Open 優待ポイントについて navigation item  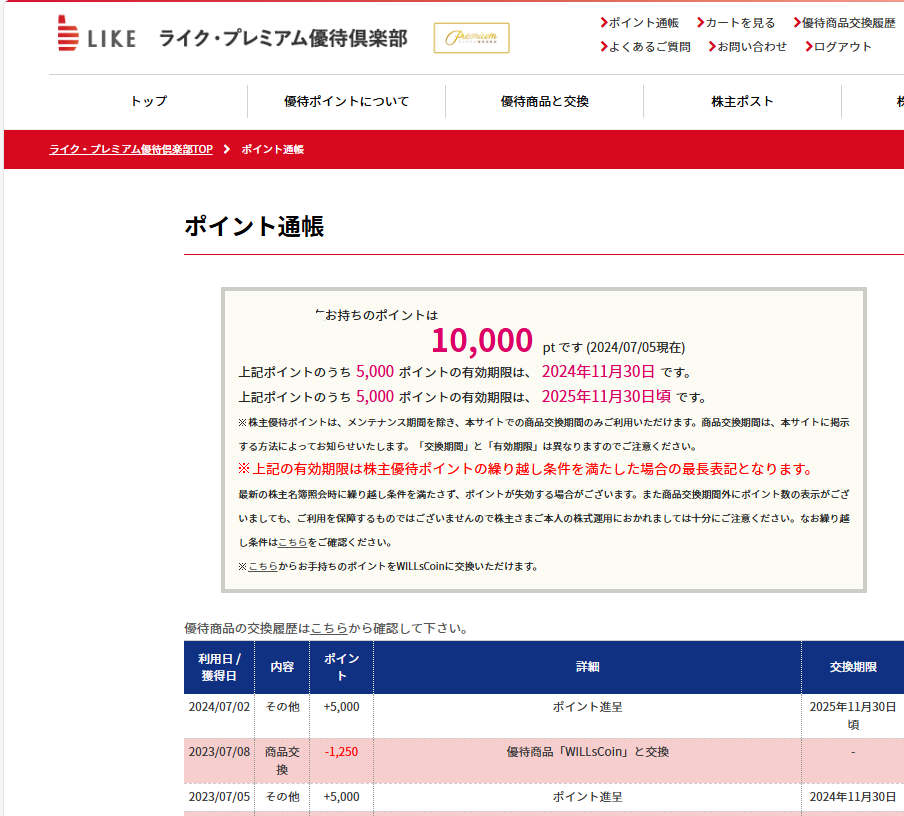pyautogui.click(x=346, y=101)
